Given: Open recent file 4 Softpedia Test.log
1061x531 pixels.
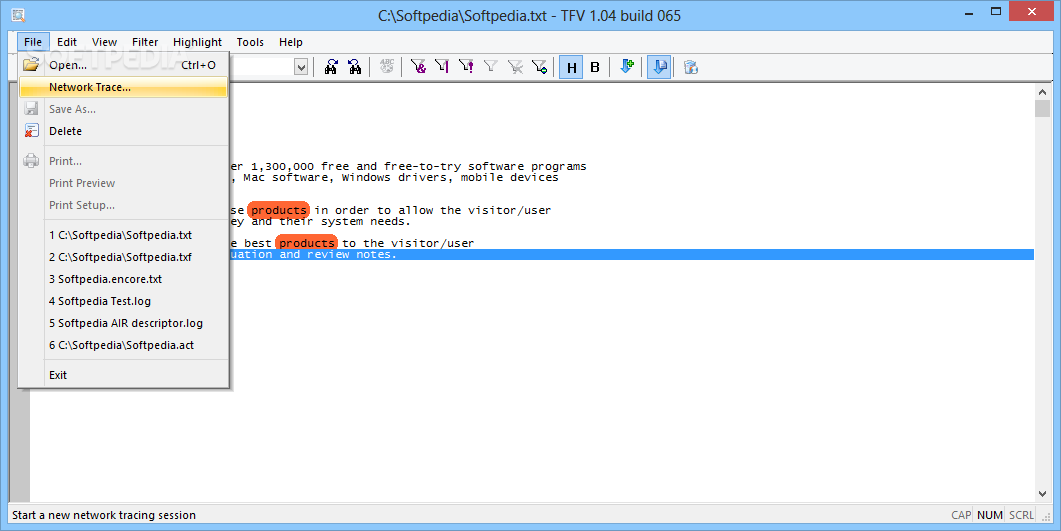Looking at the screenshot, I should (x=123, y=301).
